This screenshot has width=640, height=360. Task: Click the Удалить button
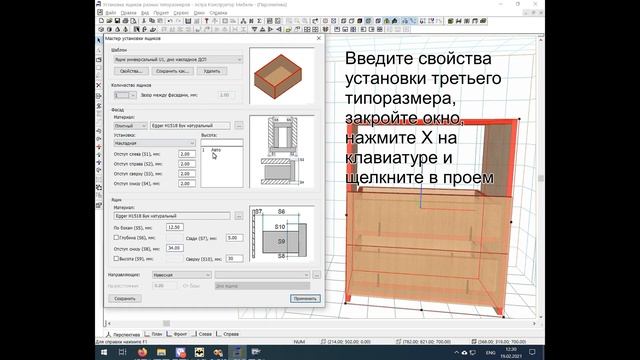212,71
